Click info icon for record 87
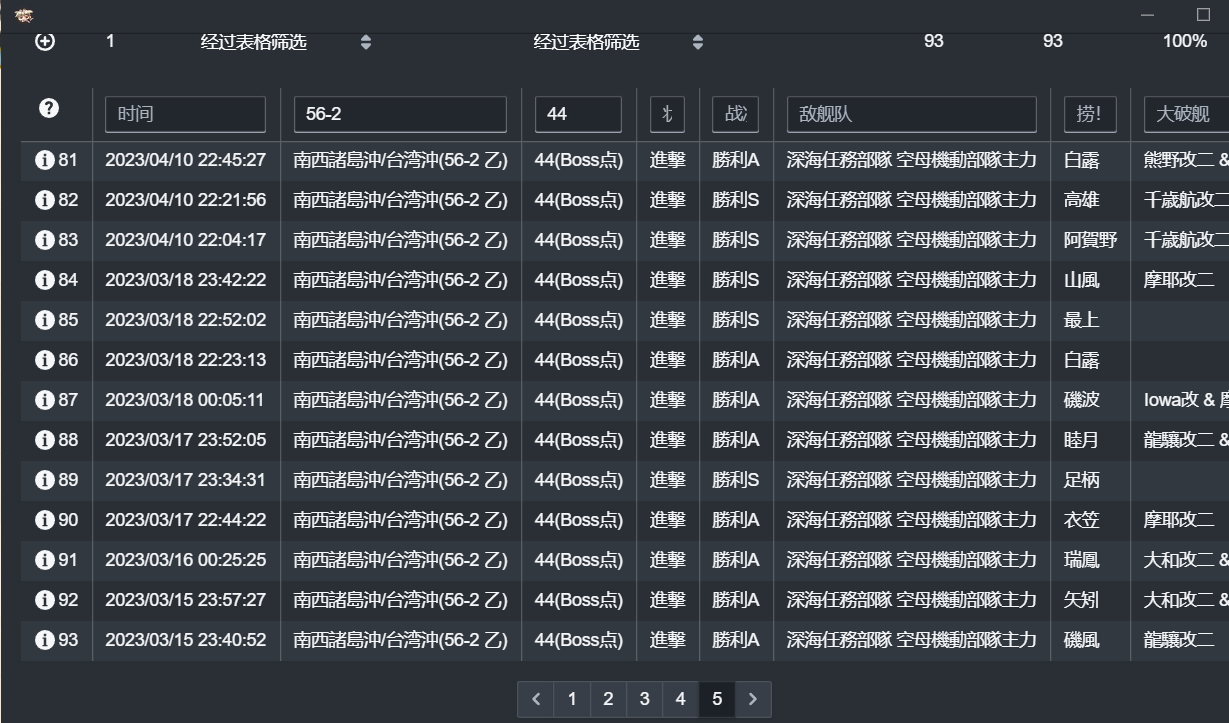Image resolution: width=1229 pixels, height=723 pixels. click(x=44, y=400)
